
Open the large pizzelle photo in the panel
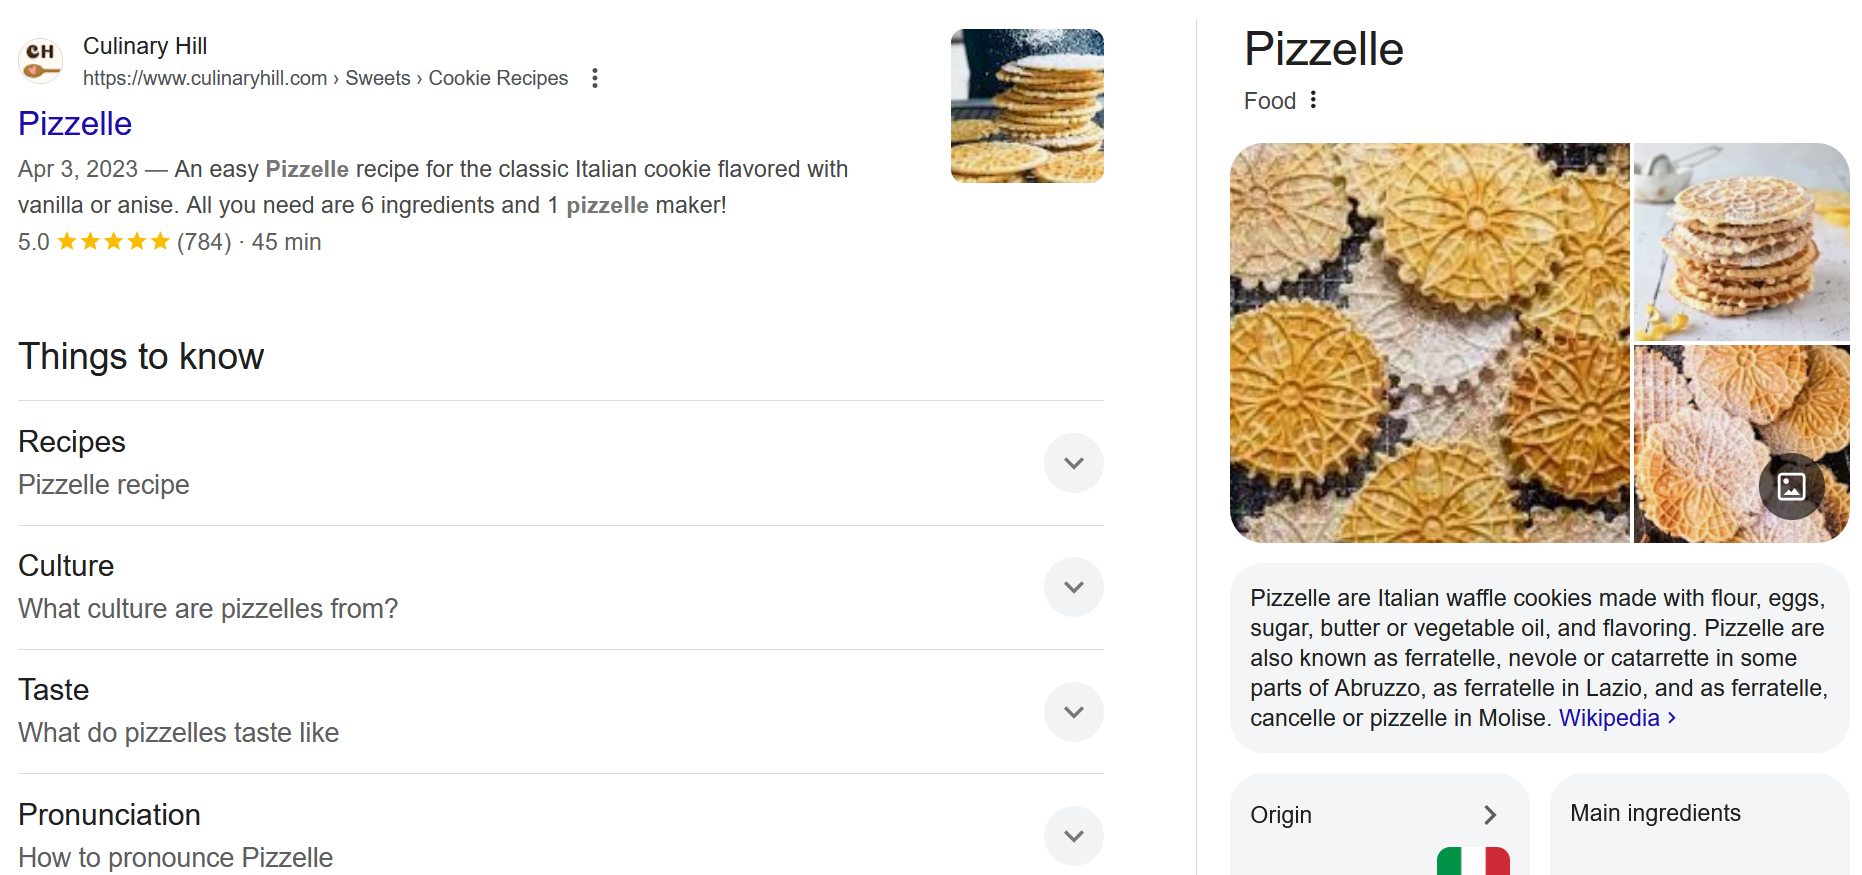1430,343
